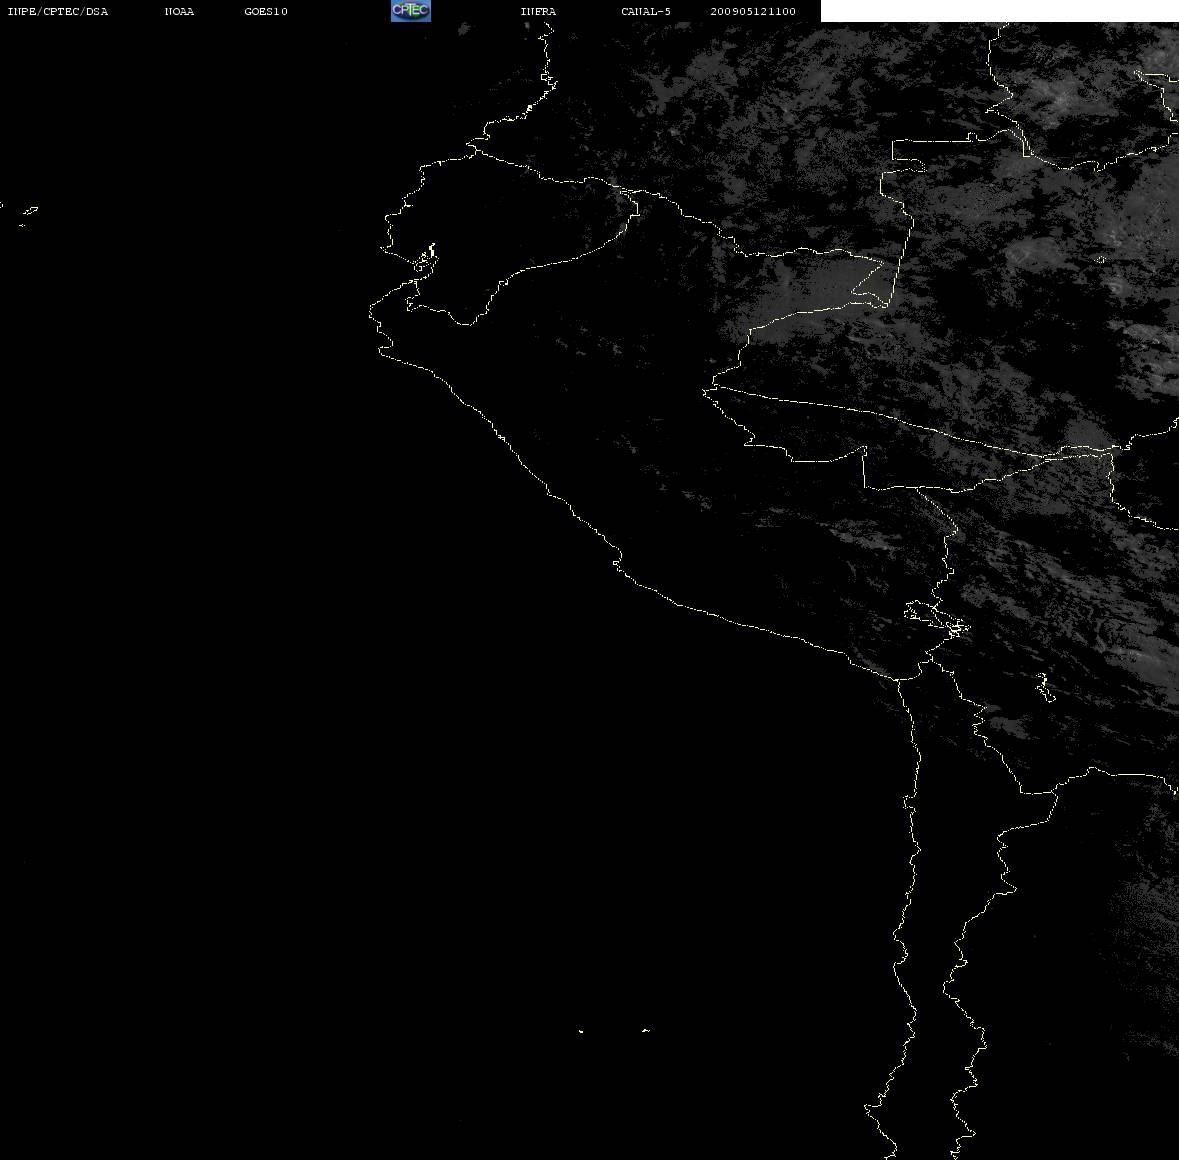The width and height of the screenshot is (1179, 1160).
Task: Click the CANAL-5 channel label
Action: coord(646,11)
